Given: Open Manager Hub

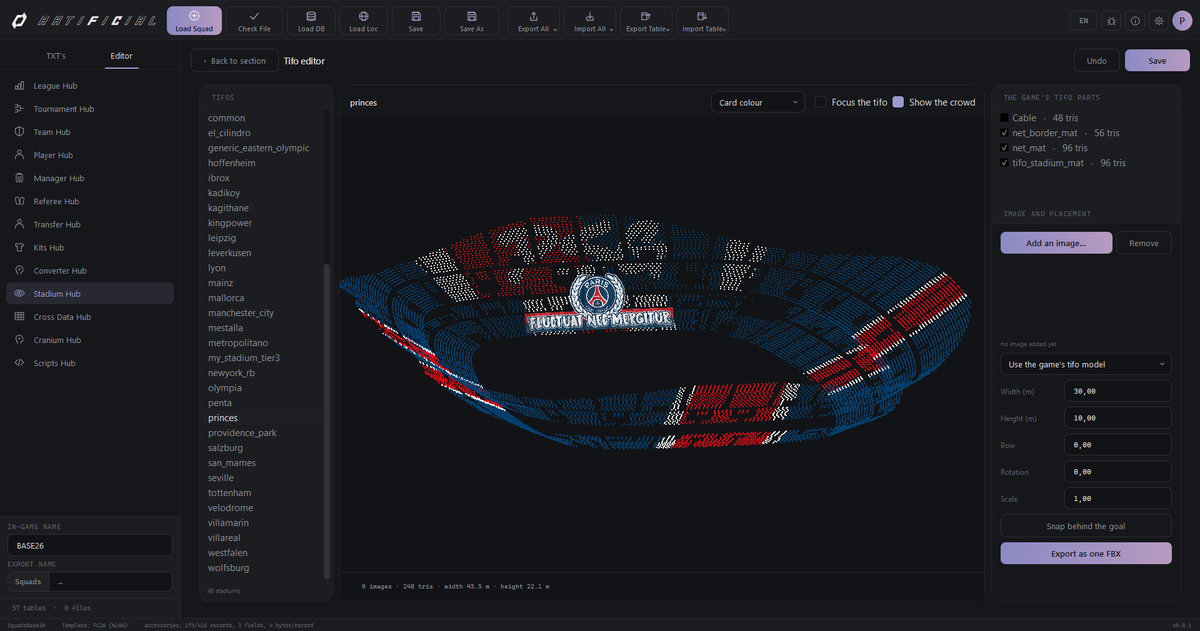Looking at the screenshot, I should pyautogui.click(x=90, y=178).
